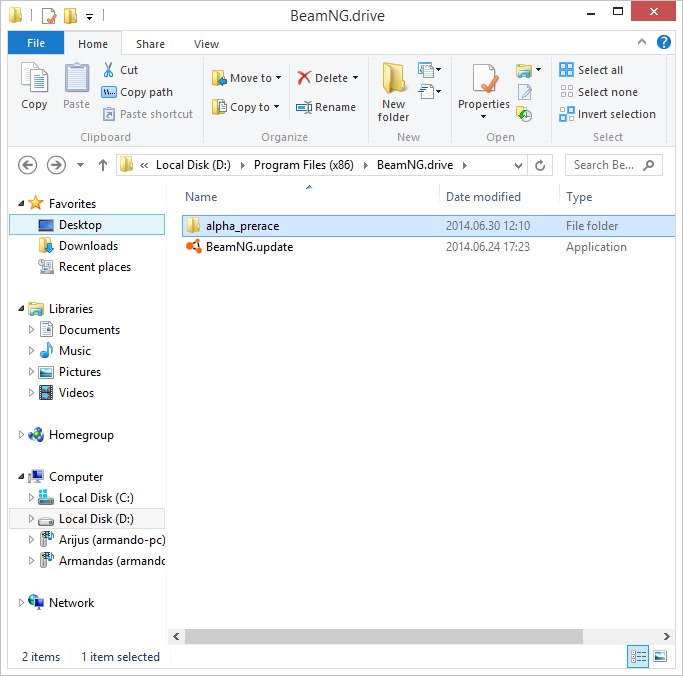This screenshot has height=676, width=683.
Task: Click the search magnifier icon
Action: [649, 165]
